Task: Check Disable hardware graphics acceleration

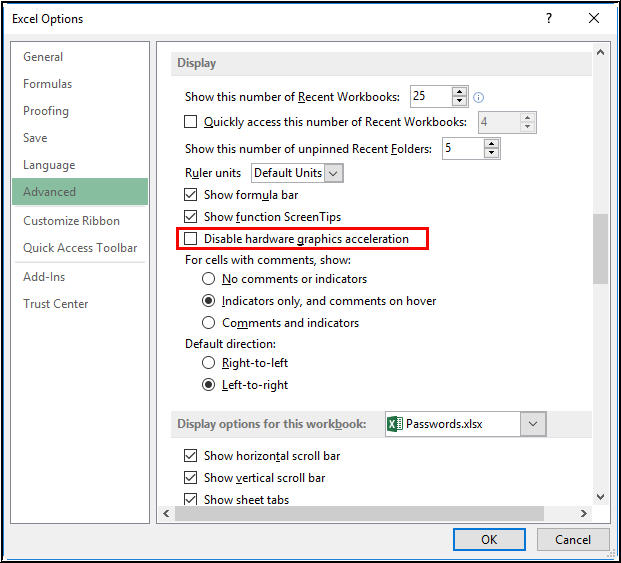Action: click(190, 239)
